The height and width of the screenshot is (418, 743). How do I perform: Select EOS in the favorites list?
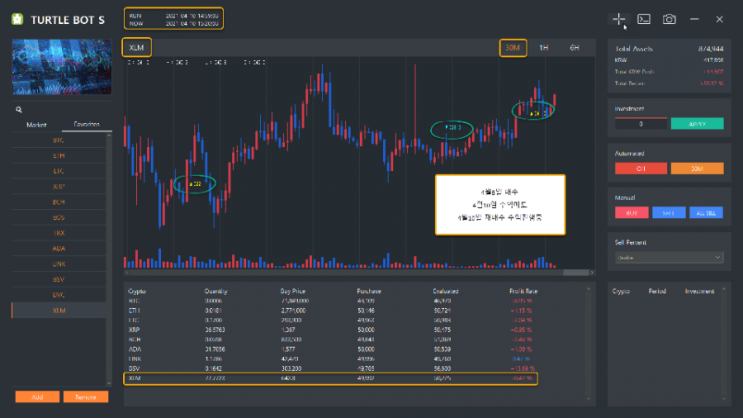(x=59, y=218)
